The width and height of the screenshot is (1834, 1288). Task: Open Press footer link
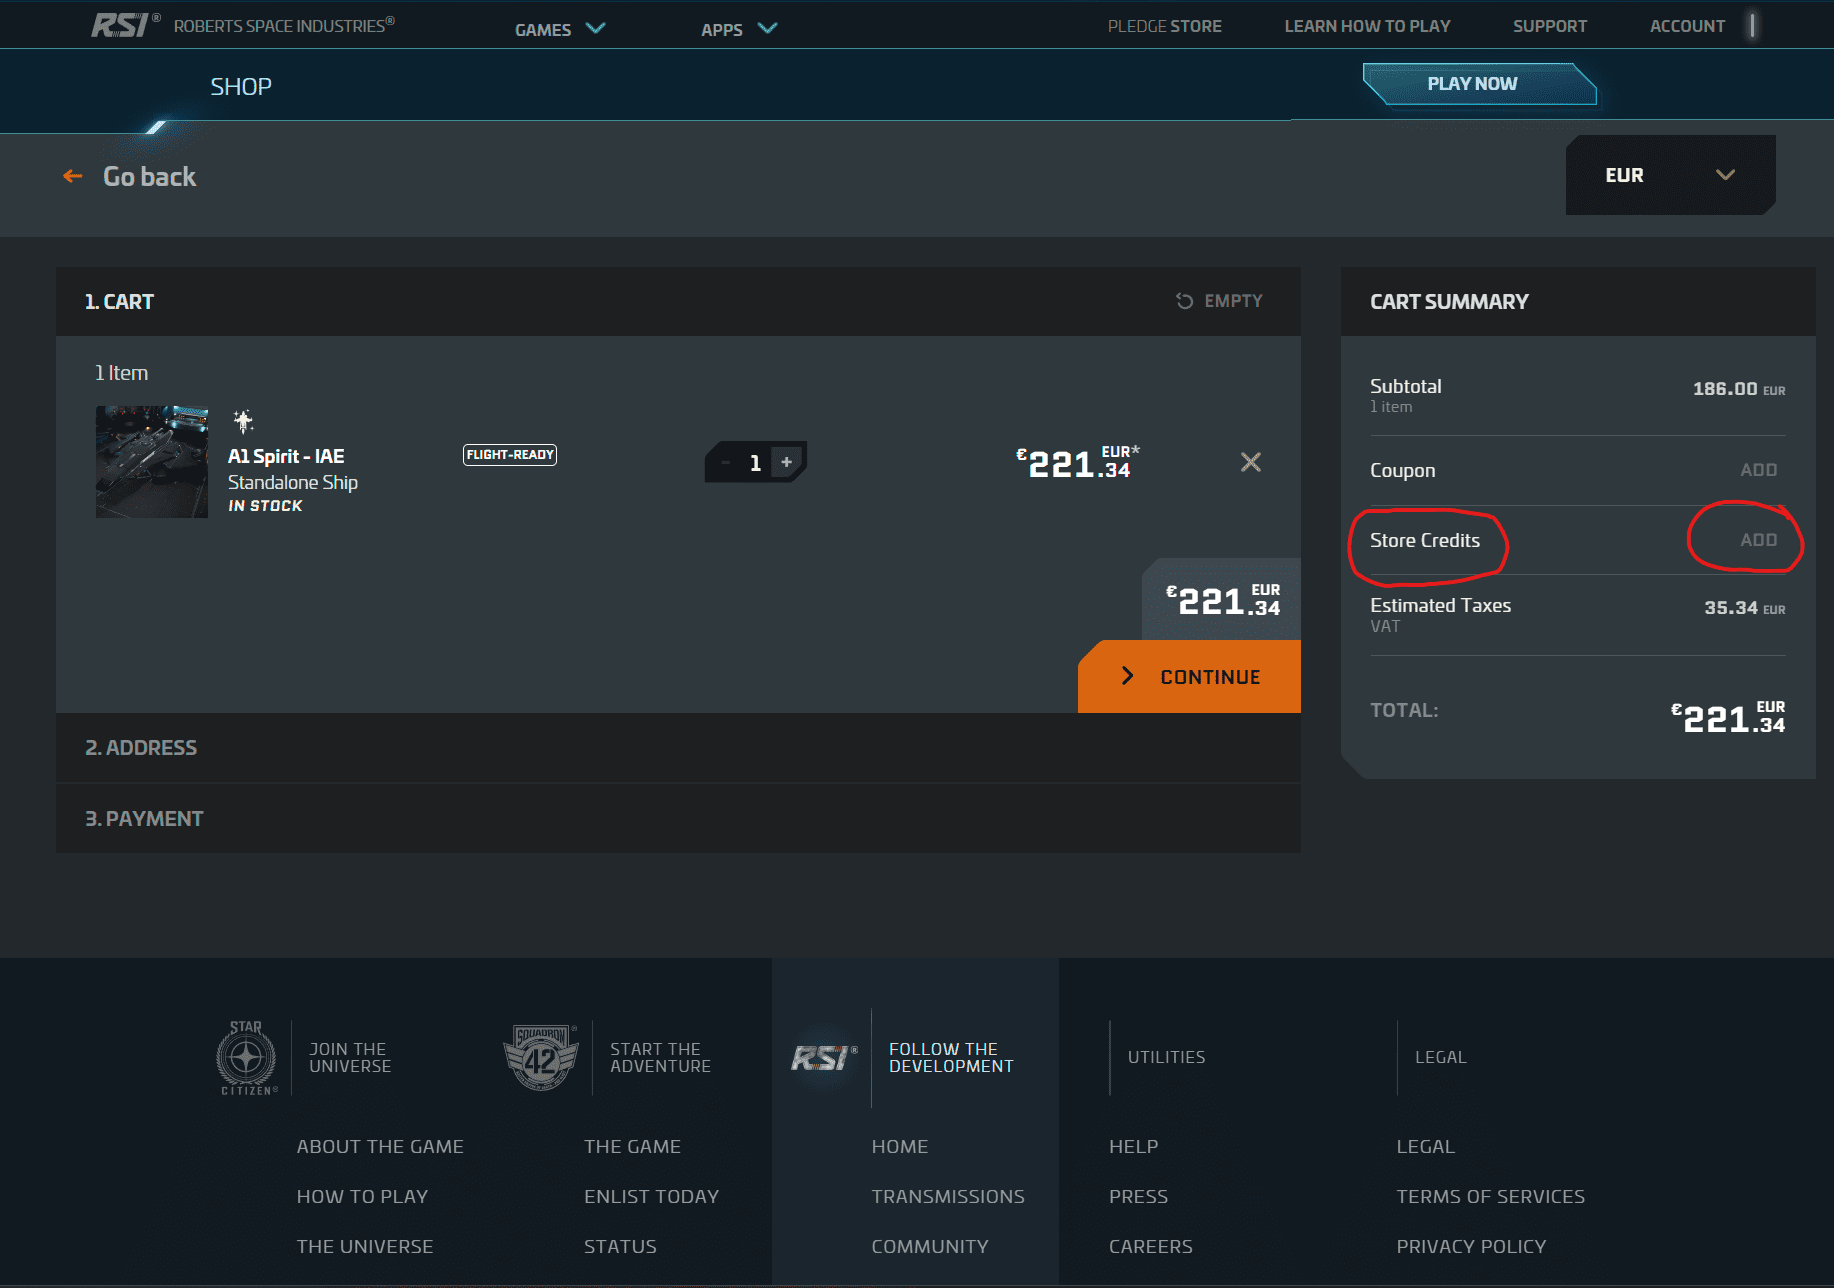coord(1138,1197)
